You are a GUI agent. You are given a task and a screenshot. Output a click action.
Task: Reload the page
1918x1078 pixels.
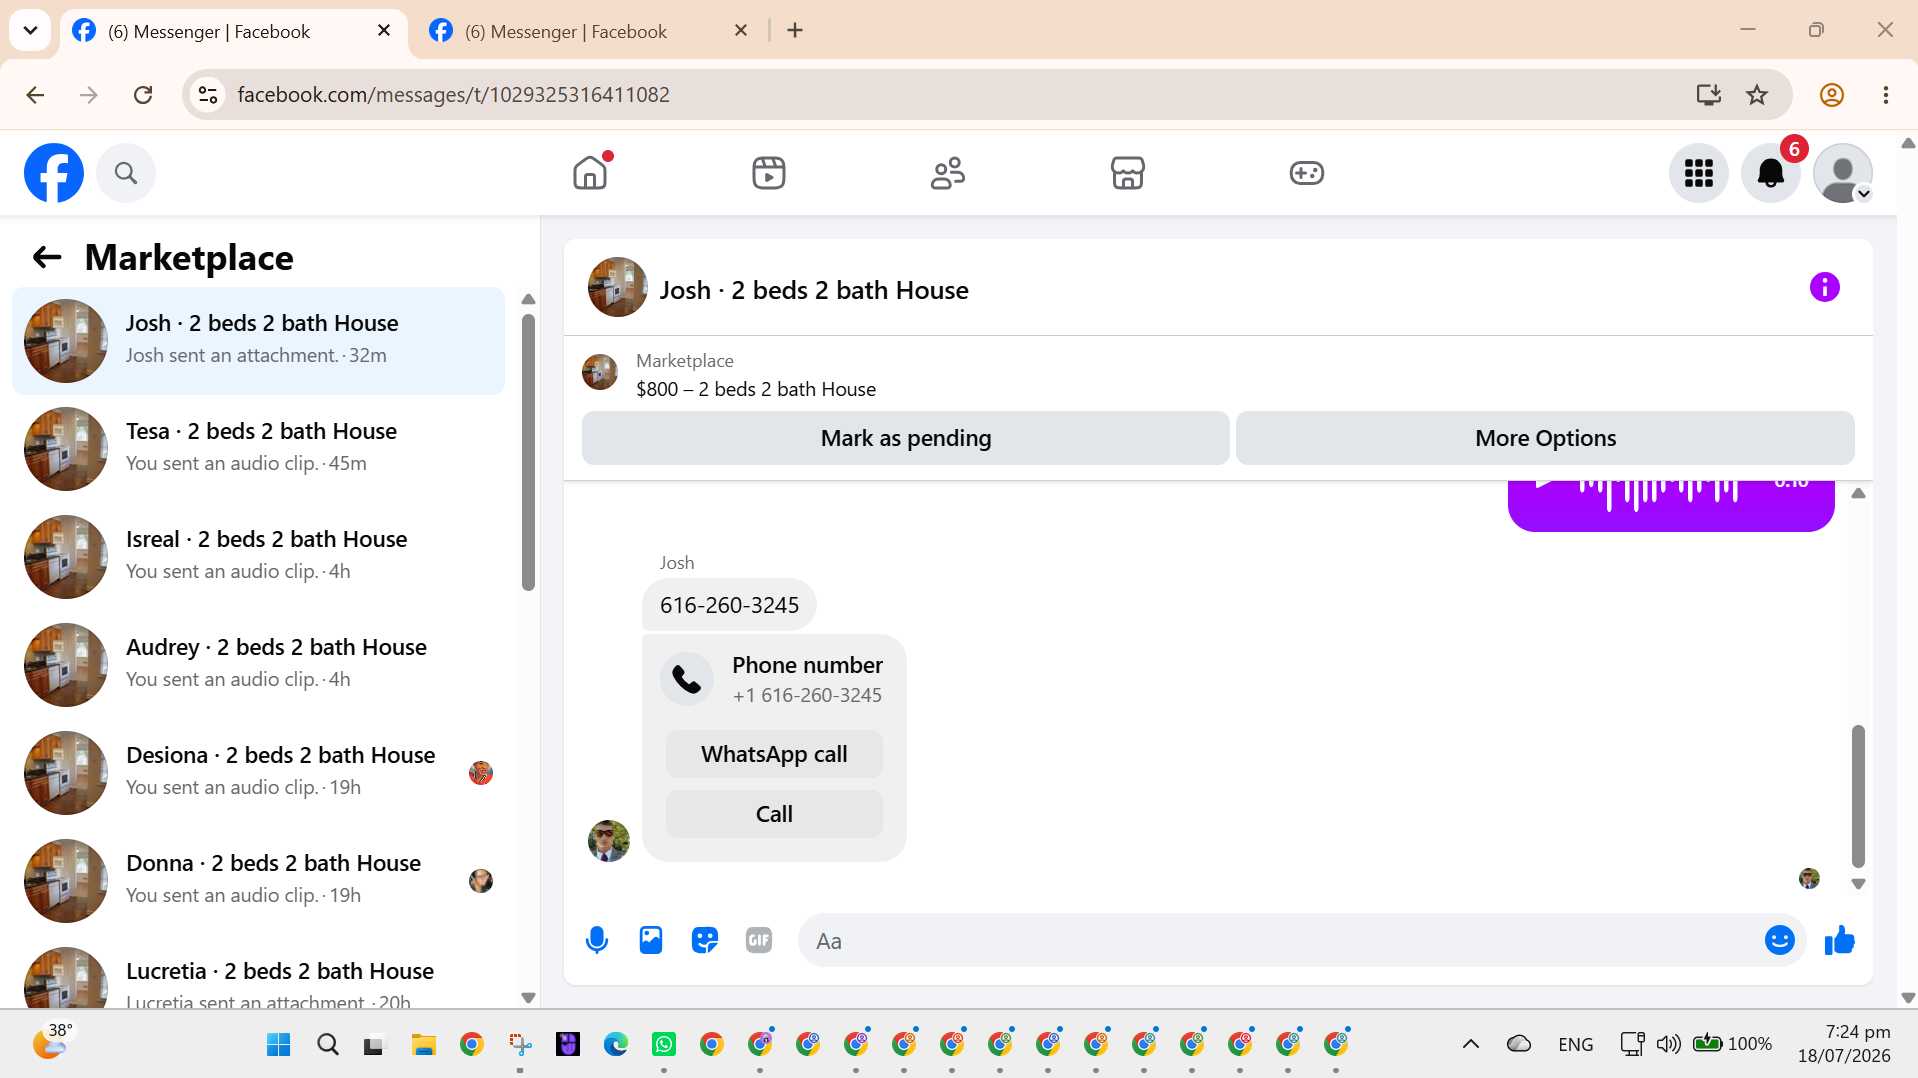click(x=143, y=95)
